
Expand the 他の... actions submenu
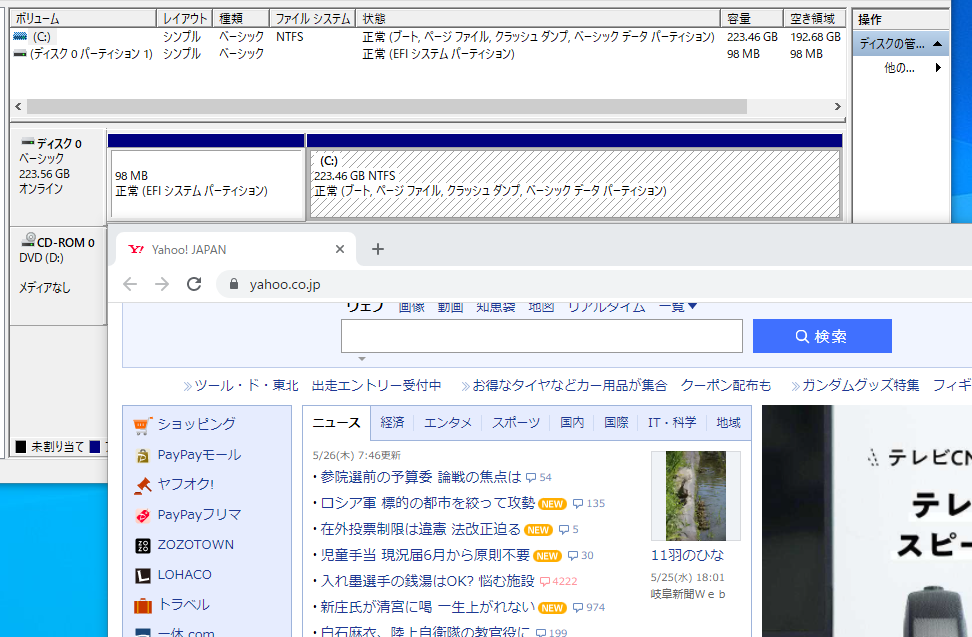coord(938,68)
